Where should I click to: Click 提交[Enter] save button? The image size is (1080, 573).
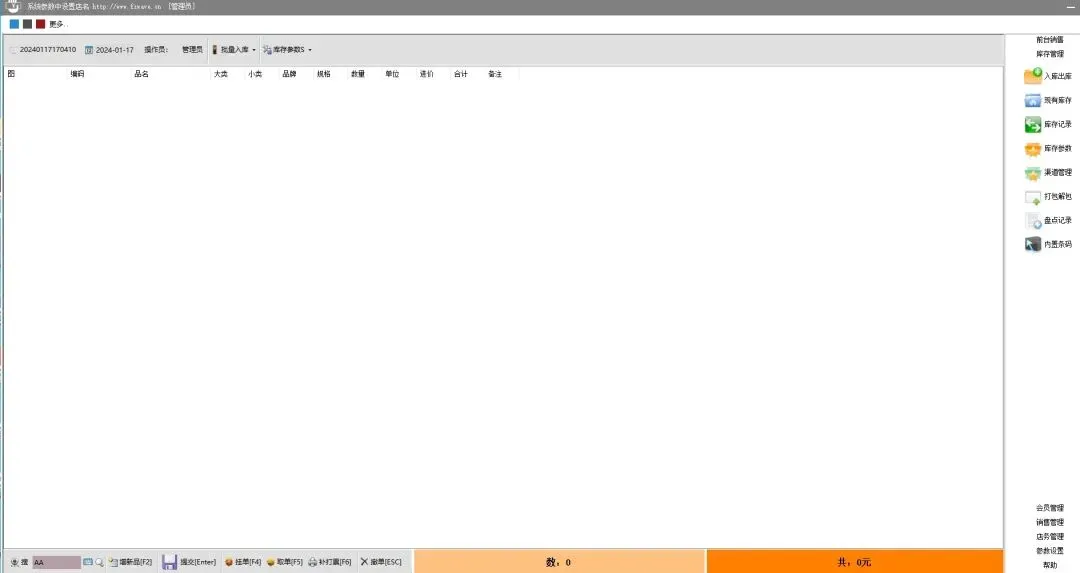tap(189, 562)
